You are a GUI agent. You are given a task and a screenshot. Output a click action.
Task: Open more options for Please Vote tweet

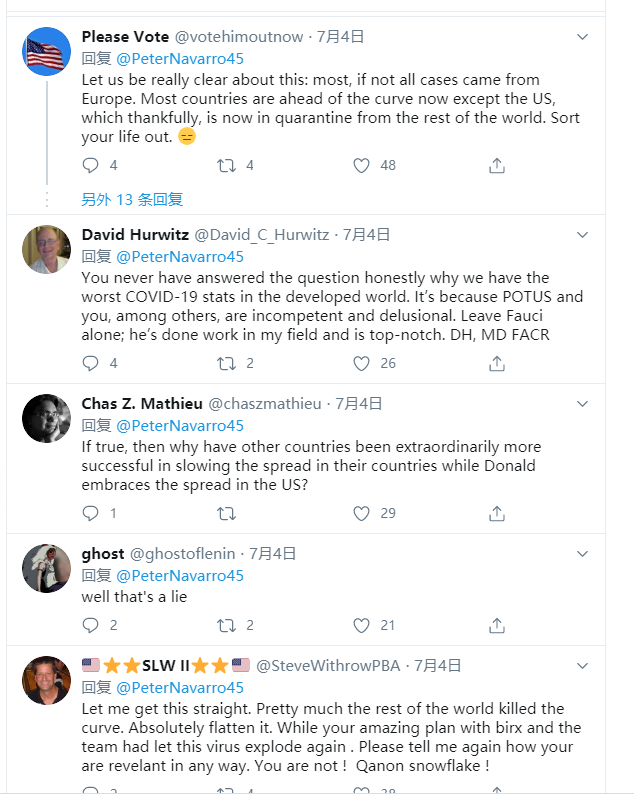pos(583,37)
